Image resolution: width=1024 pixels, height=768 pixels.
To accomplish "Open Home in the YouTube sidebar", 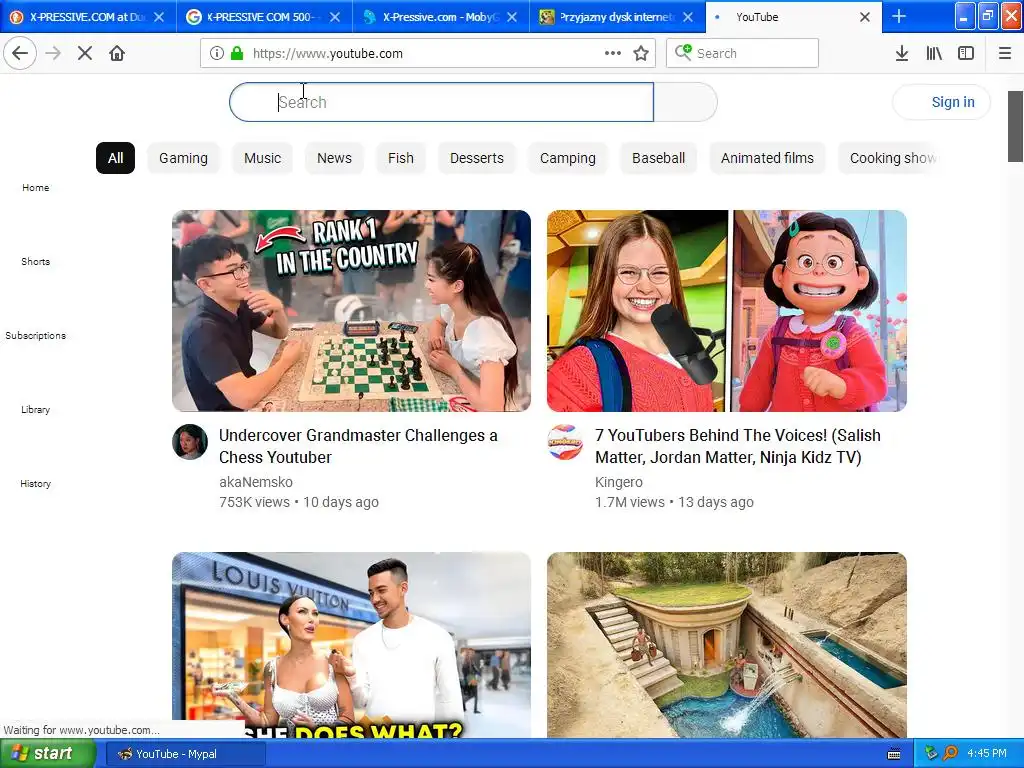I will (x=35, y=187).
